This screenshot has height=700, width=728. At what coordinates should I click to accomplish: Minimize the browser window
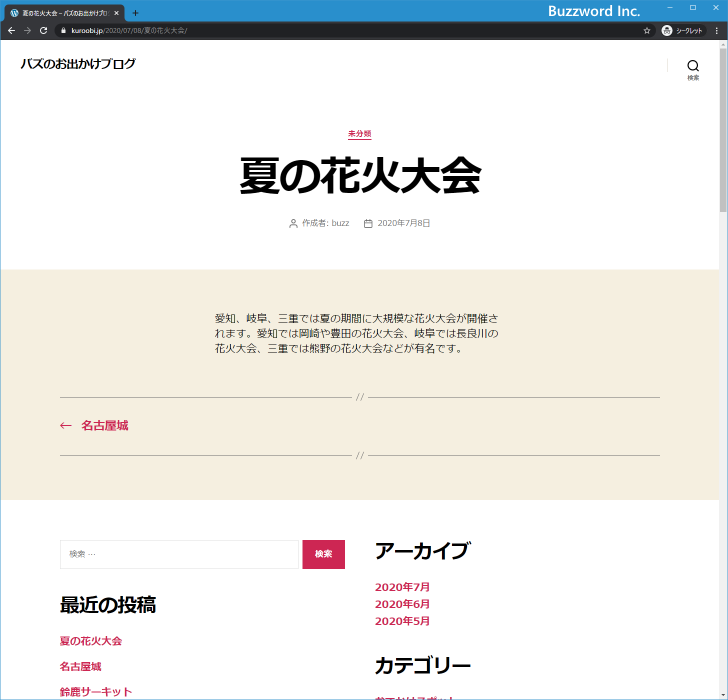670,7
